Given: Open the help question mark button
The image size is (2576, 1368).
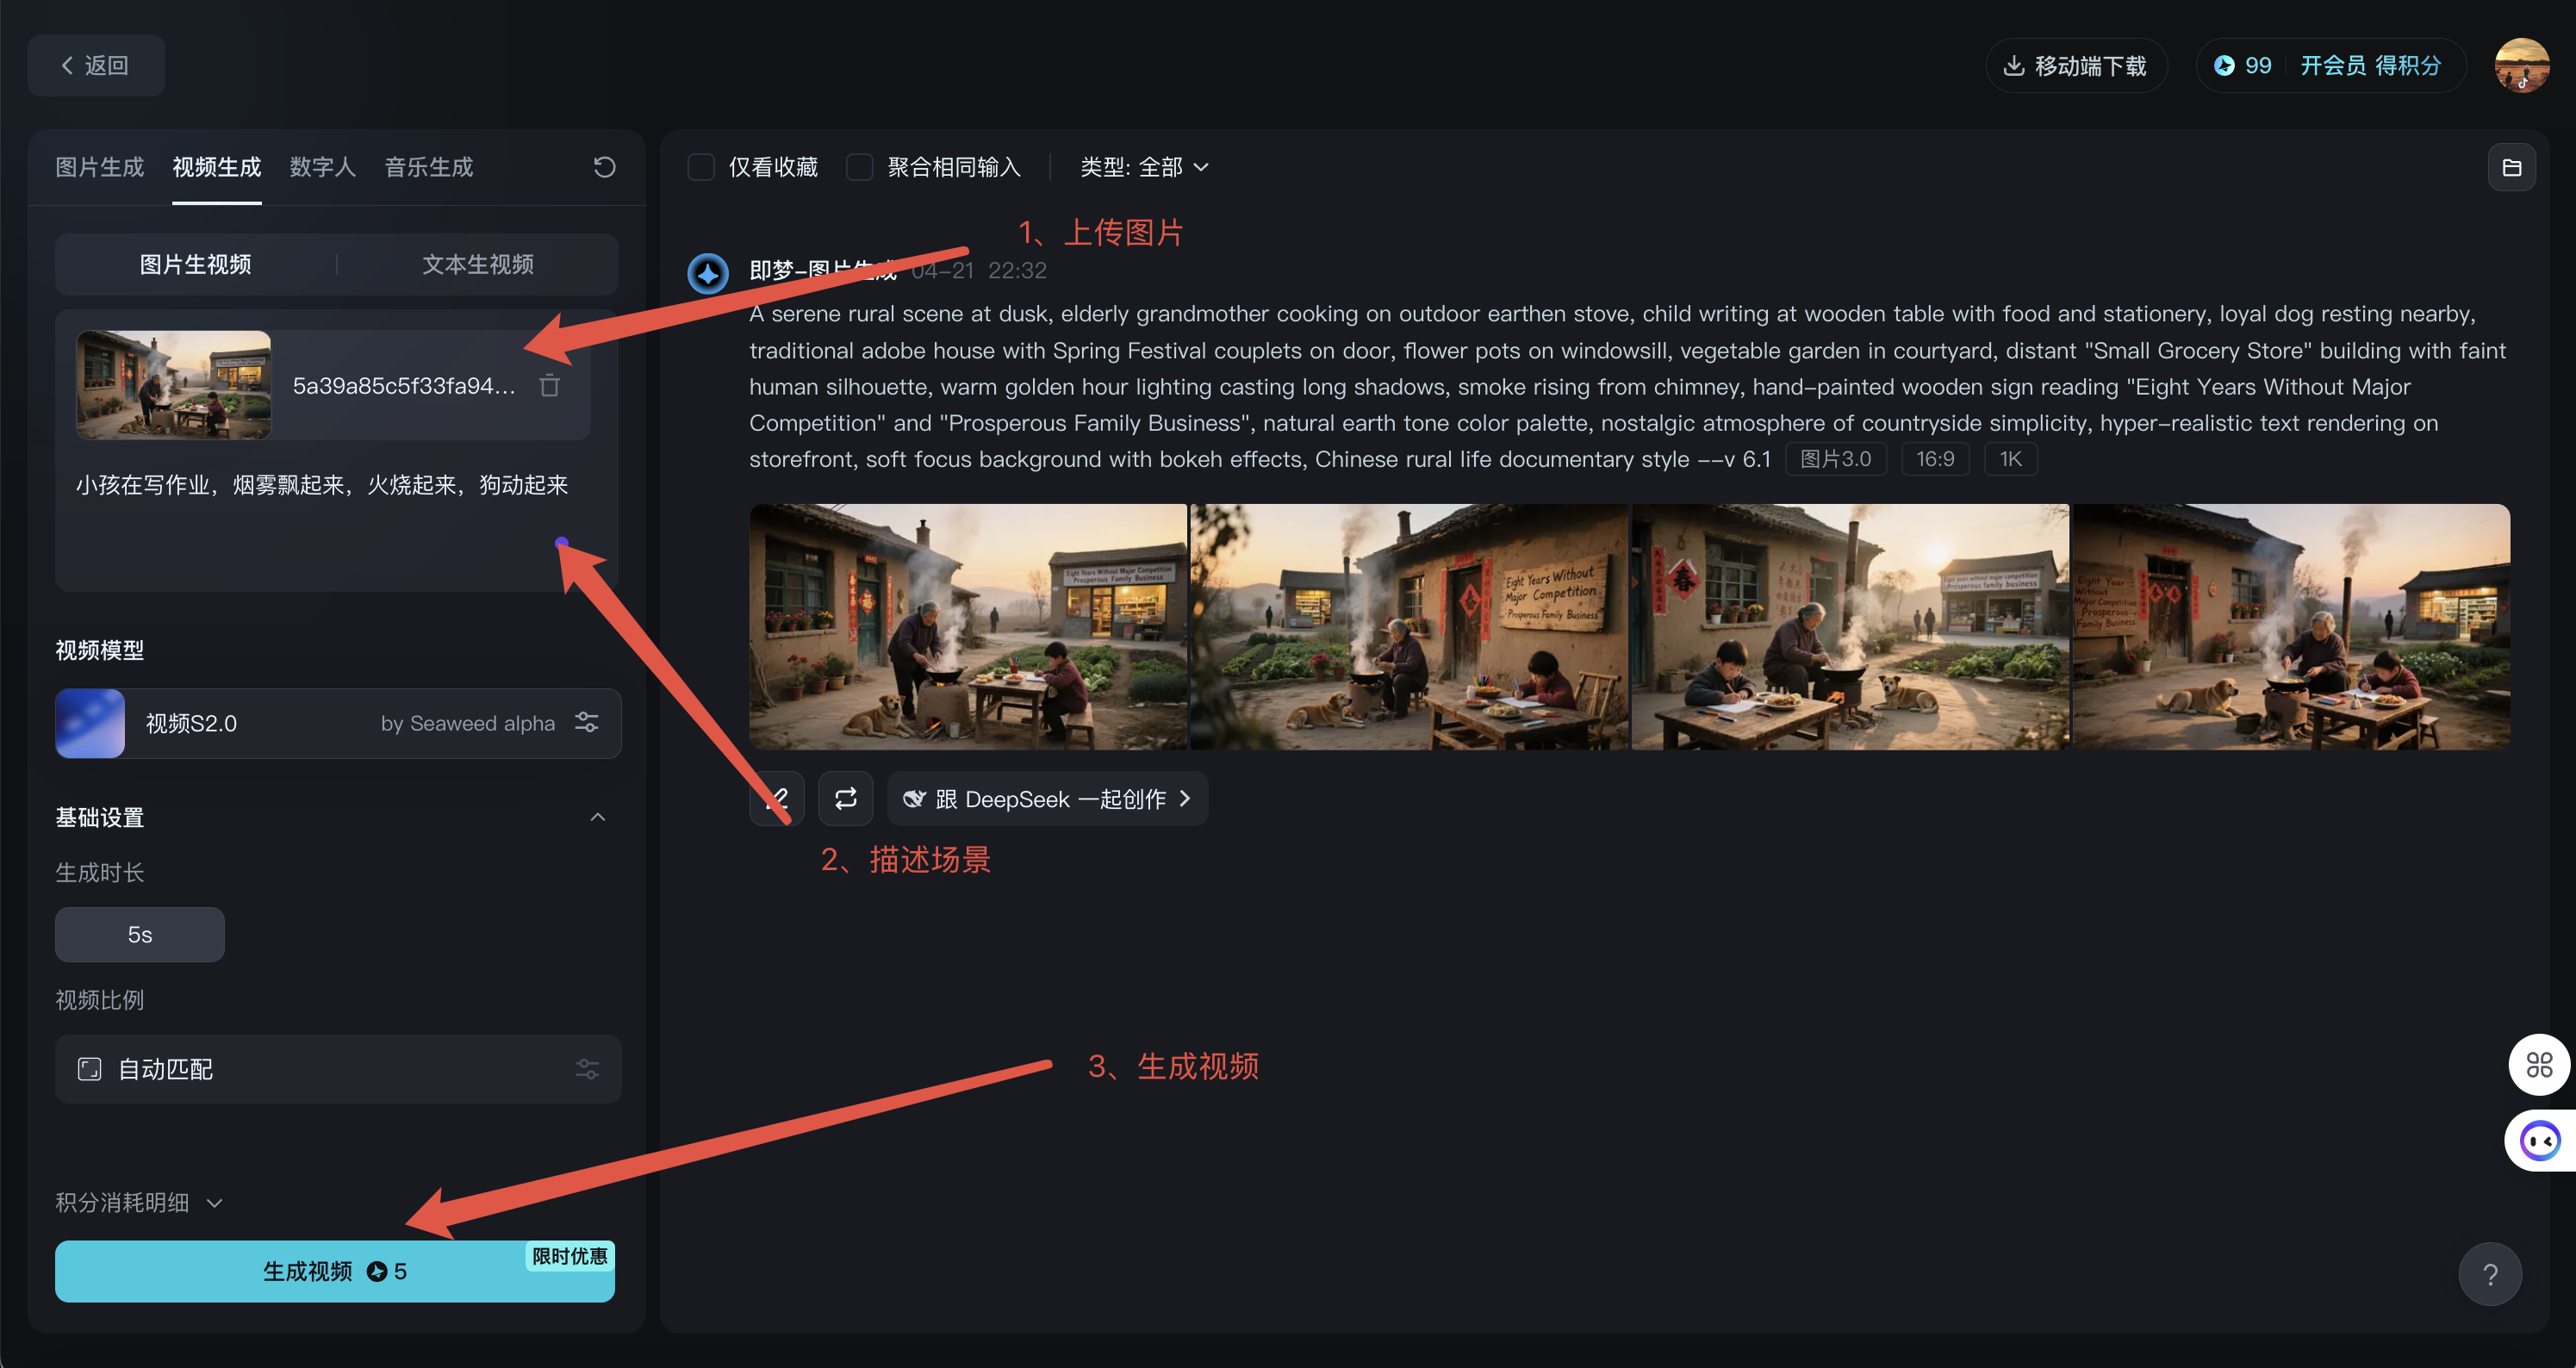Looking at the screenshot, I should click(2490, 1274).
